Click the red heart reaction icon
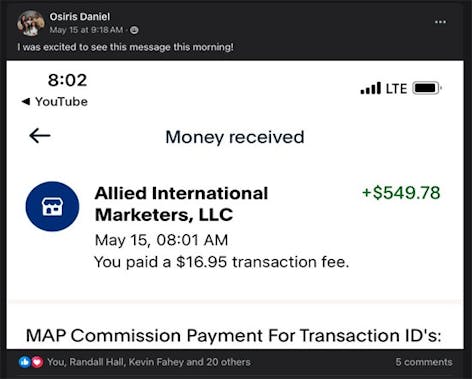 point(37,362)
